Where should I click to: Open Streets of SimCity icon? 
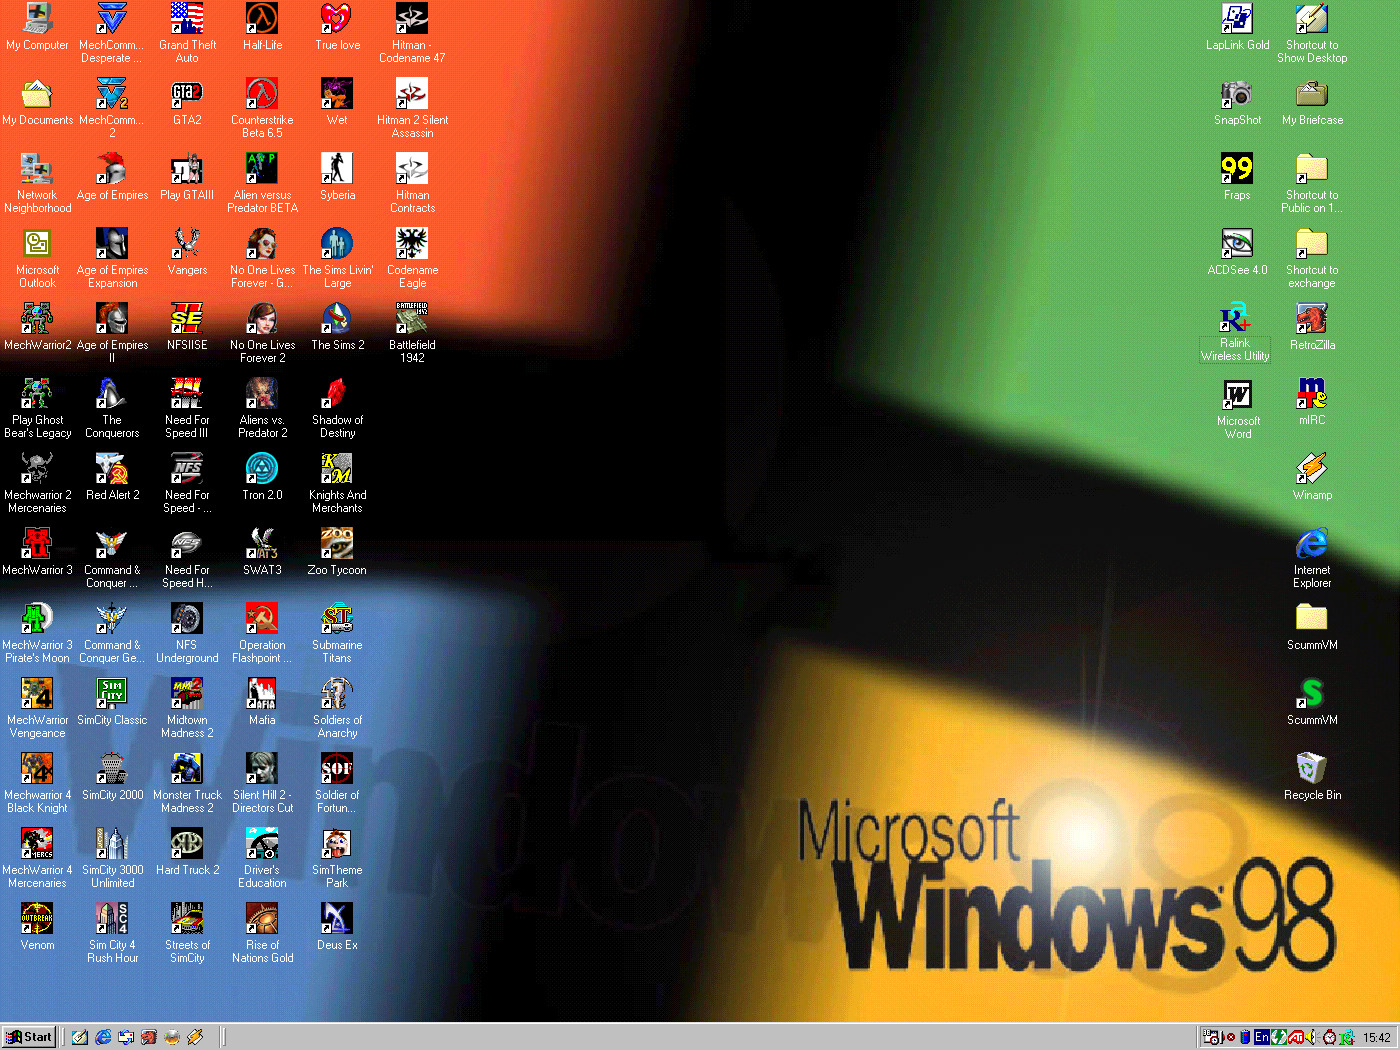pos(187,933)
